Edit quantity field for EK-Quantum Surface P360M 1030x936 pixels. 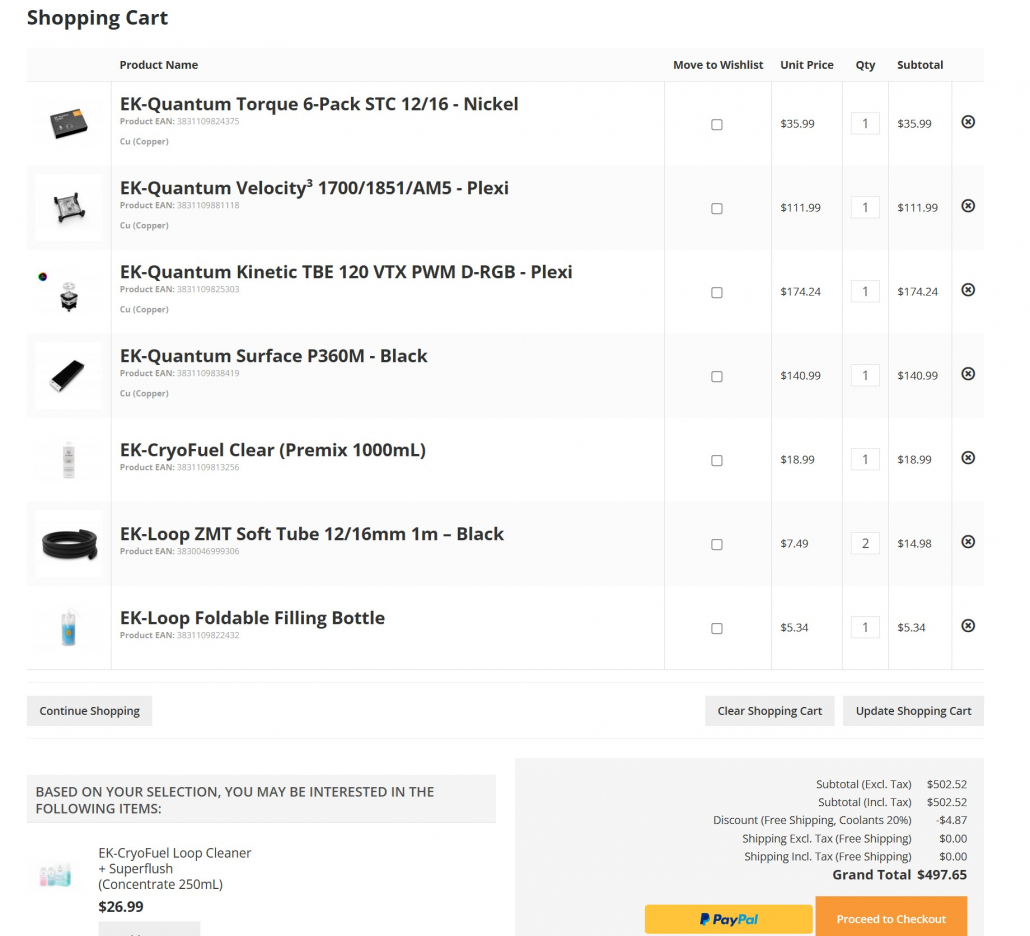point(865,376)
